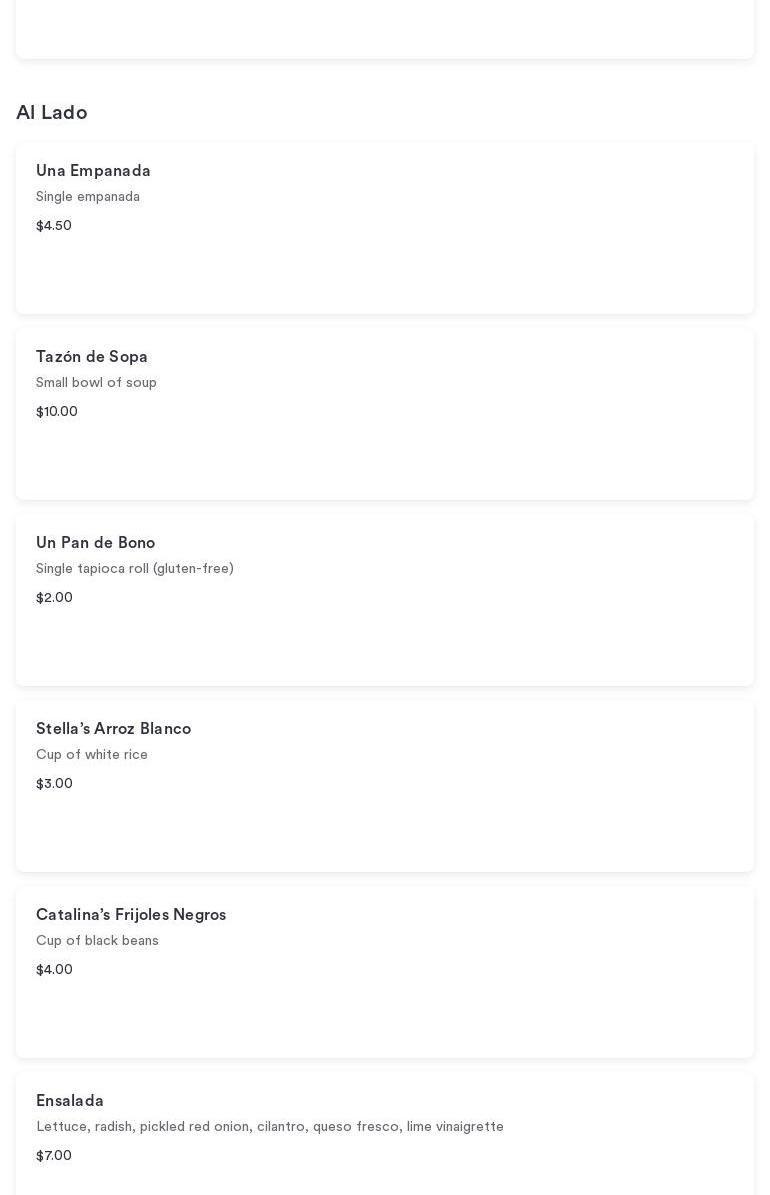Click the Al Lado section heading
770x1195 pixels.
[x=52, y=113]
